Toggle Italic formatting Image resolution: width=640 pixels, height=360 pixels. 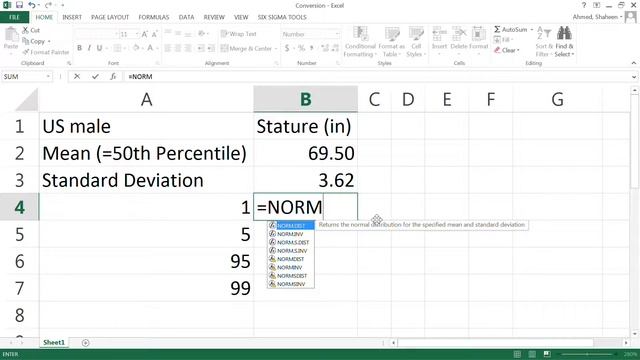click(89, 48)
